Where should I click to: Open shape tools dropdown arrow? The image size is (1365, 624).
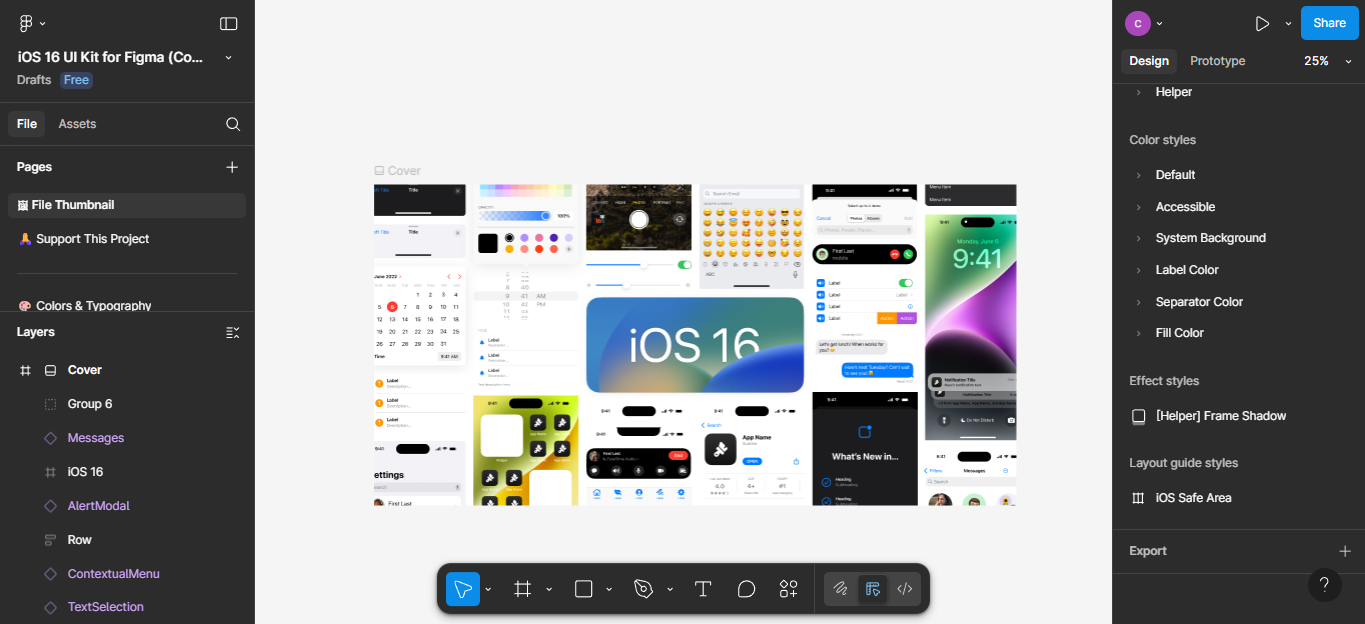[x=609, y=589]
